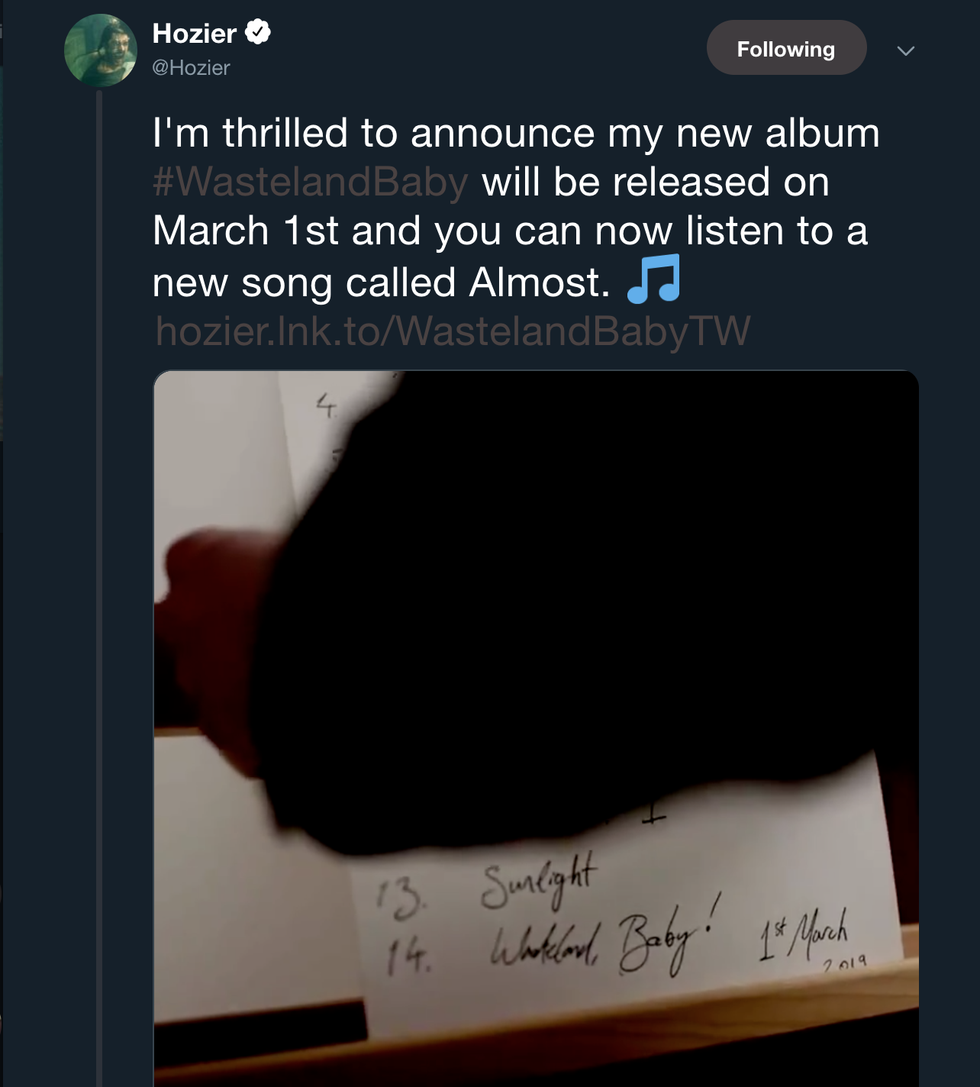Open Hozier's profile picture avatar
Image resolution: width=980 pixels, height=1087 pixels.
pos(100,51)
